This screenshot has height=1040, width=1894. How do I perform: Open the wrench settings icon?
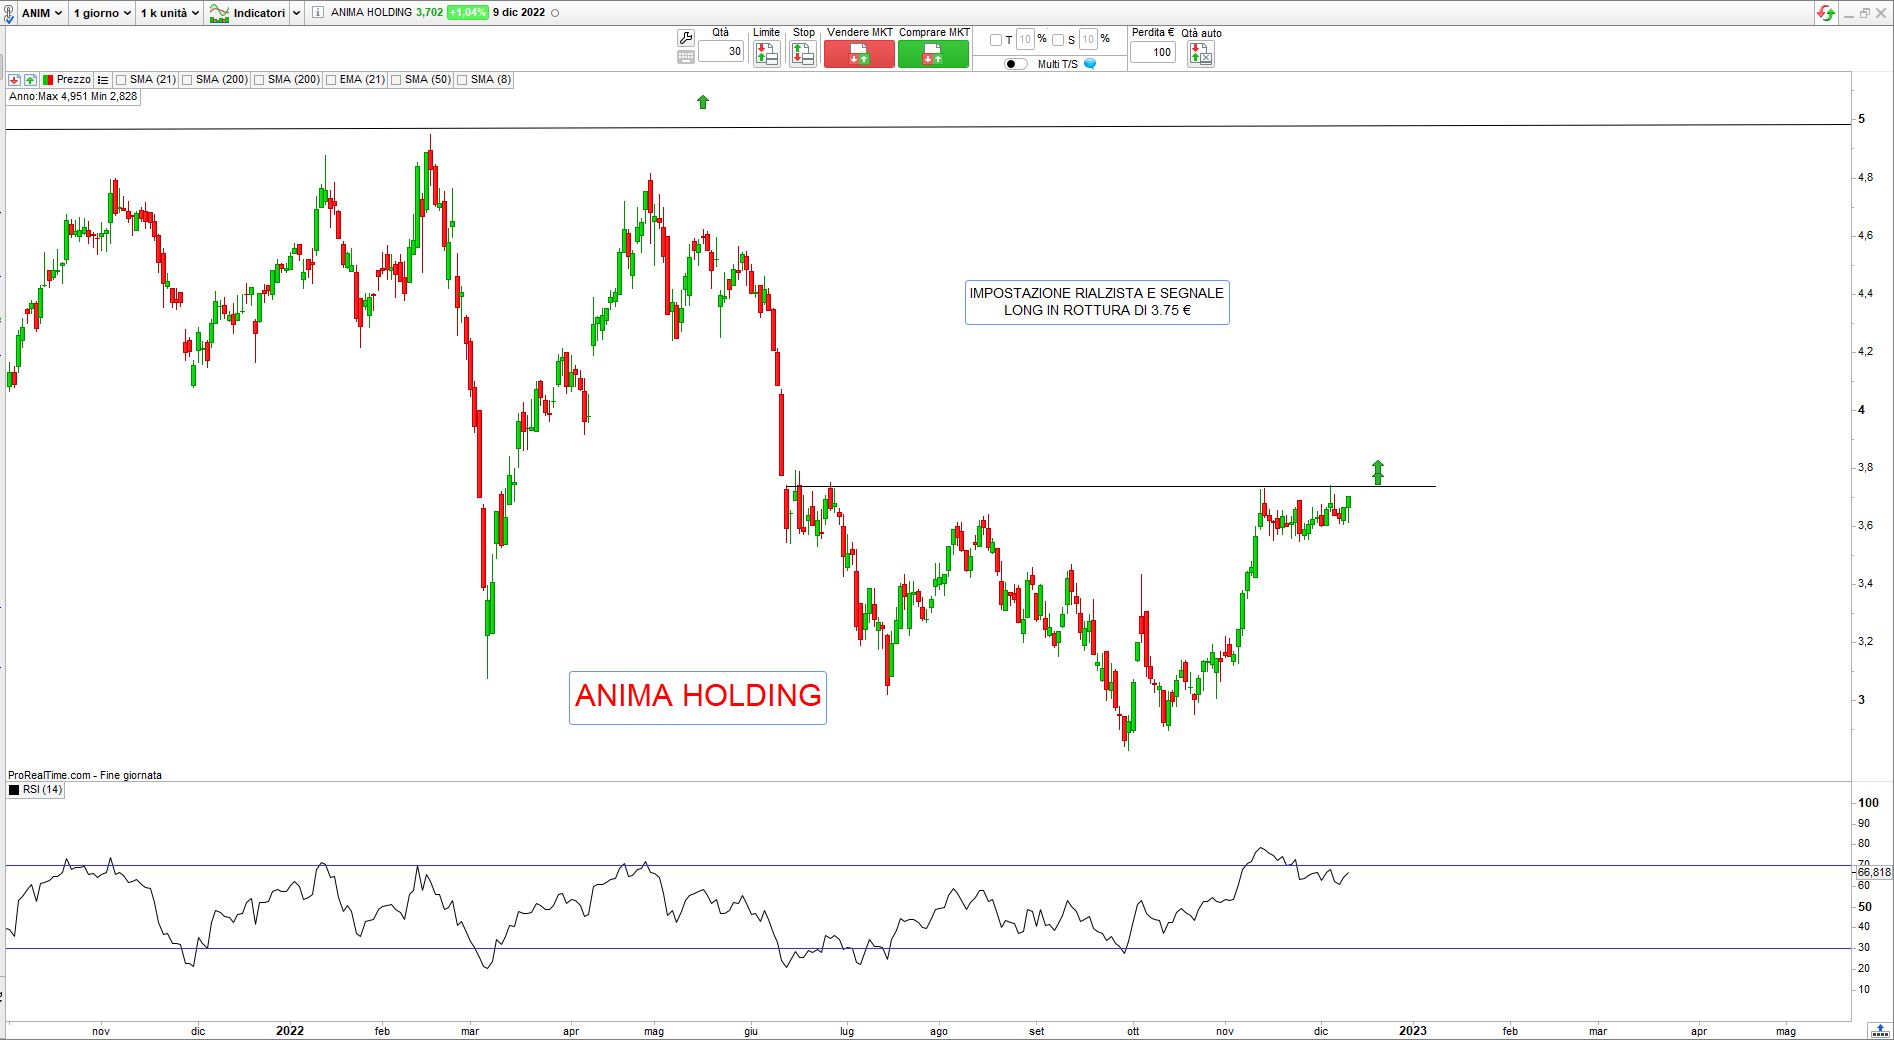point(685,38)
